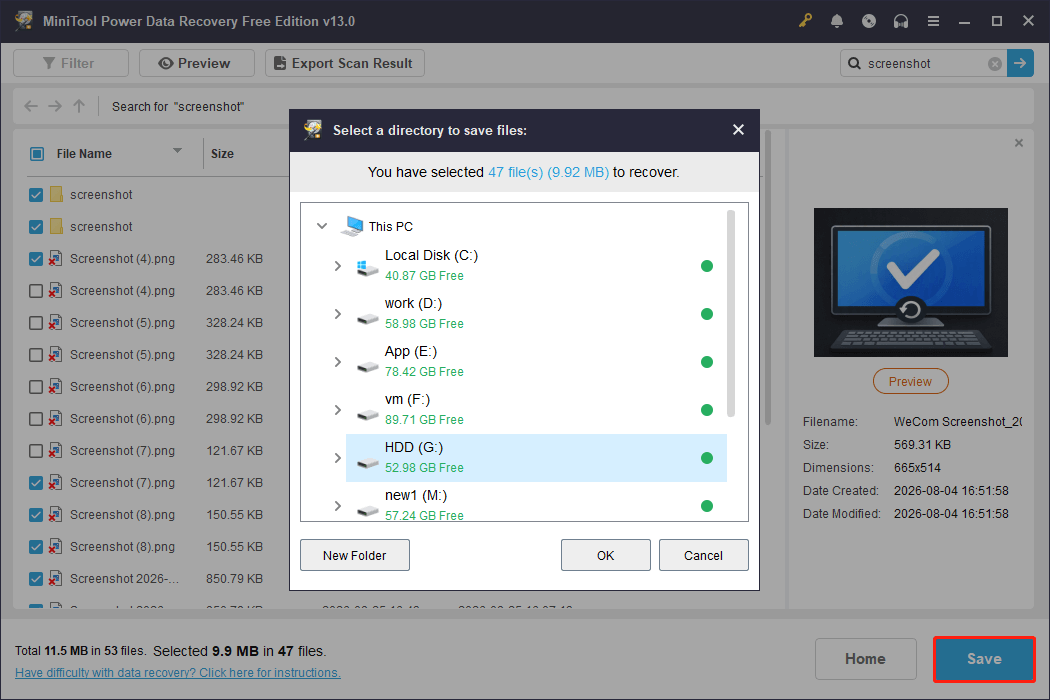Screen dimensions: 1050x700
Task: Select This PC computer icon
Action: point(352,226)
